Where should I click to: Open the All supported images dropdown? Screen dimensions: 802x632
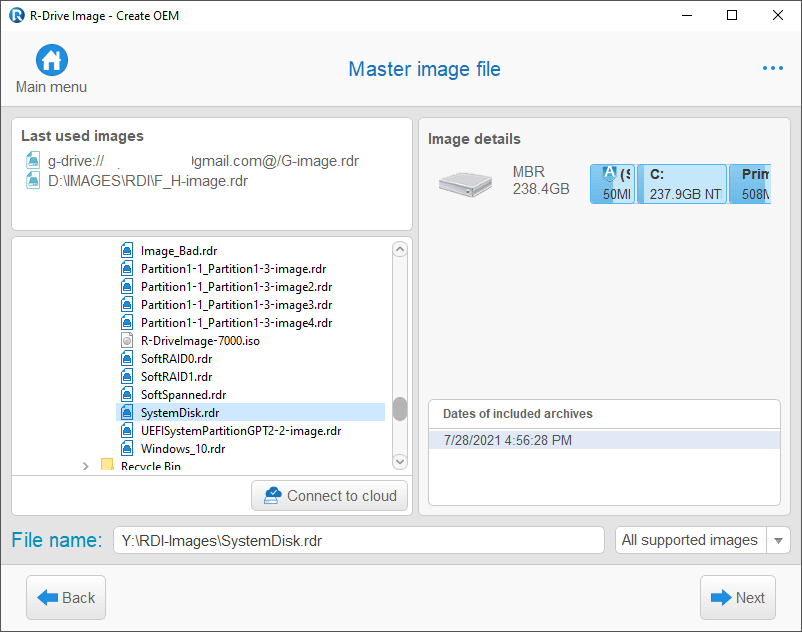[x=778, y=540]
